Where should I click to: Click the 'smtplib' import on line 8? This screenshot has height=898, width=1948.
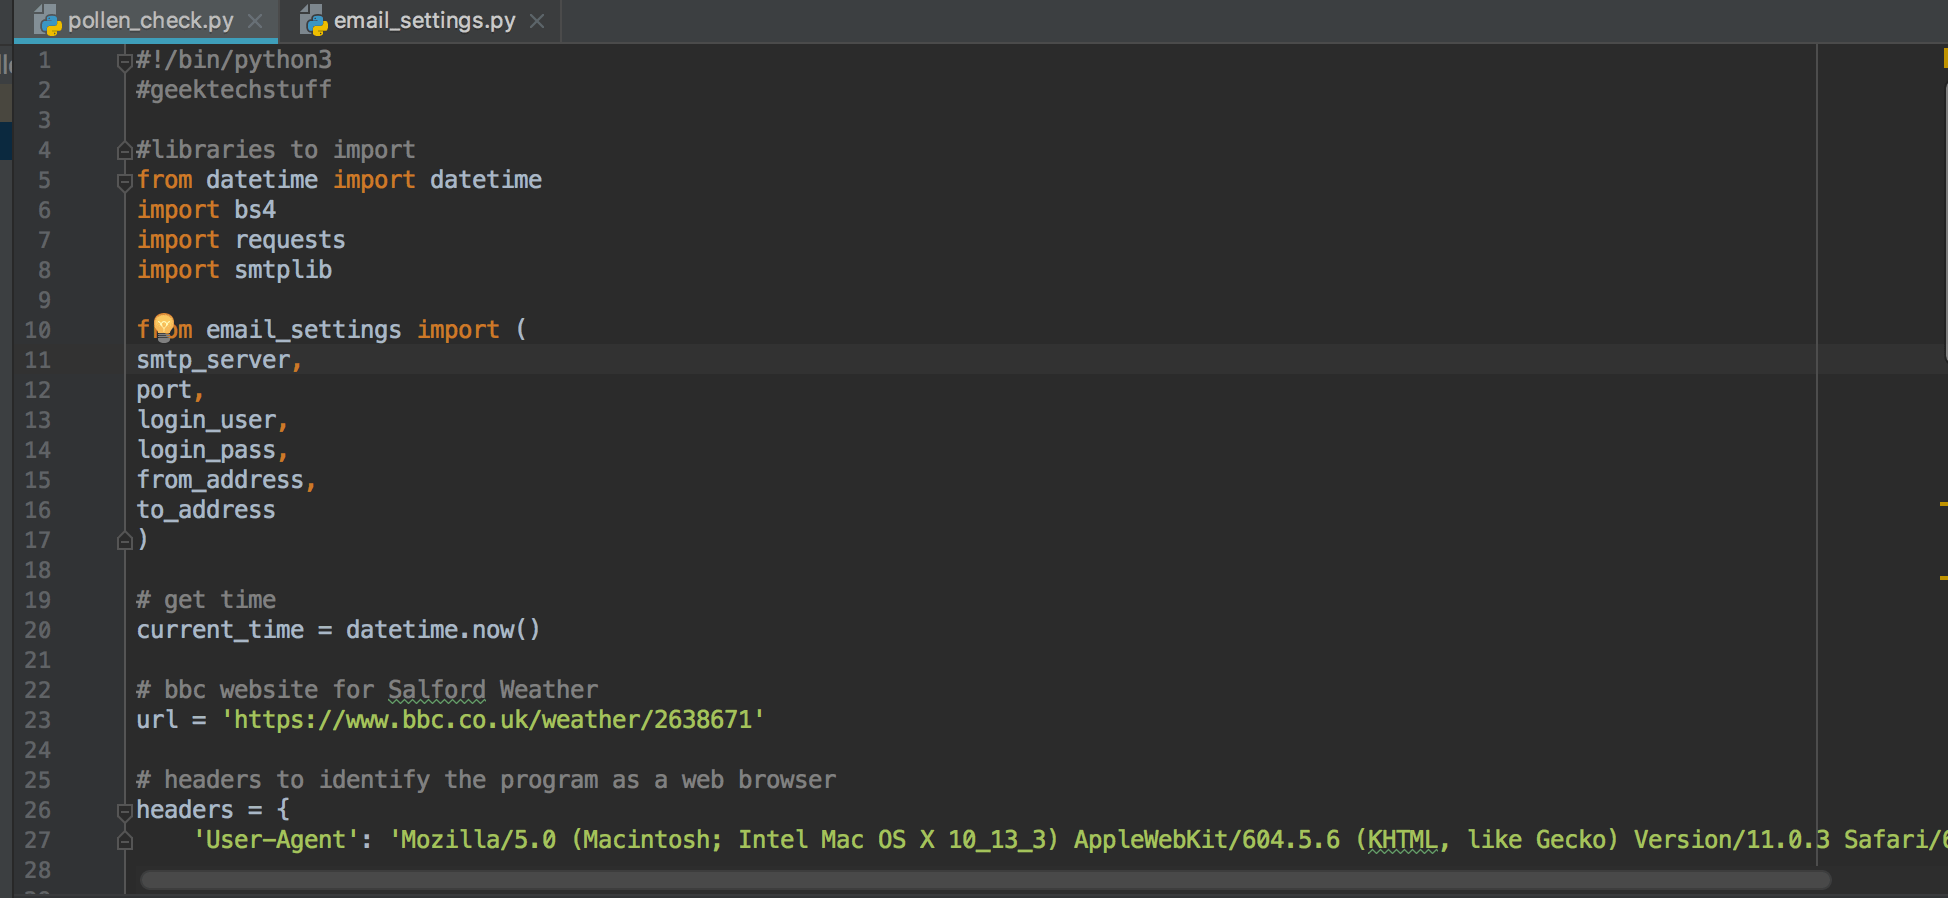tap(283, 270)
